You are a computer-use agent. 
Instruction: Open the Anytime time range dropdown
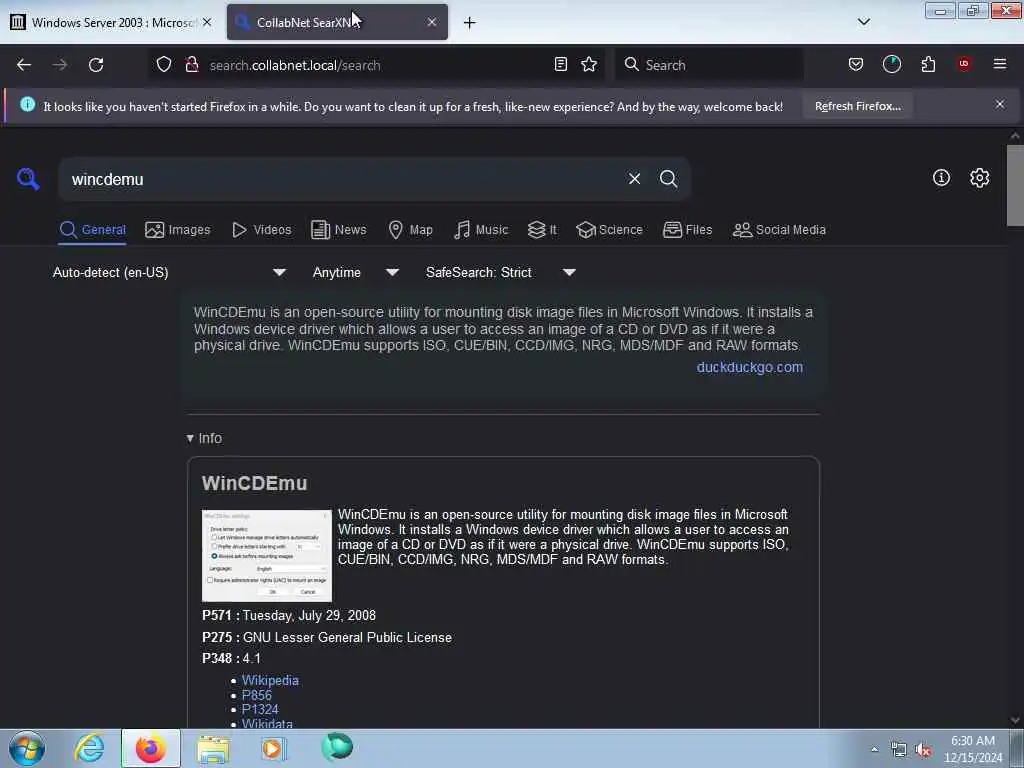tap(356, 272)
